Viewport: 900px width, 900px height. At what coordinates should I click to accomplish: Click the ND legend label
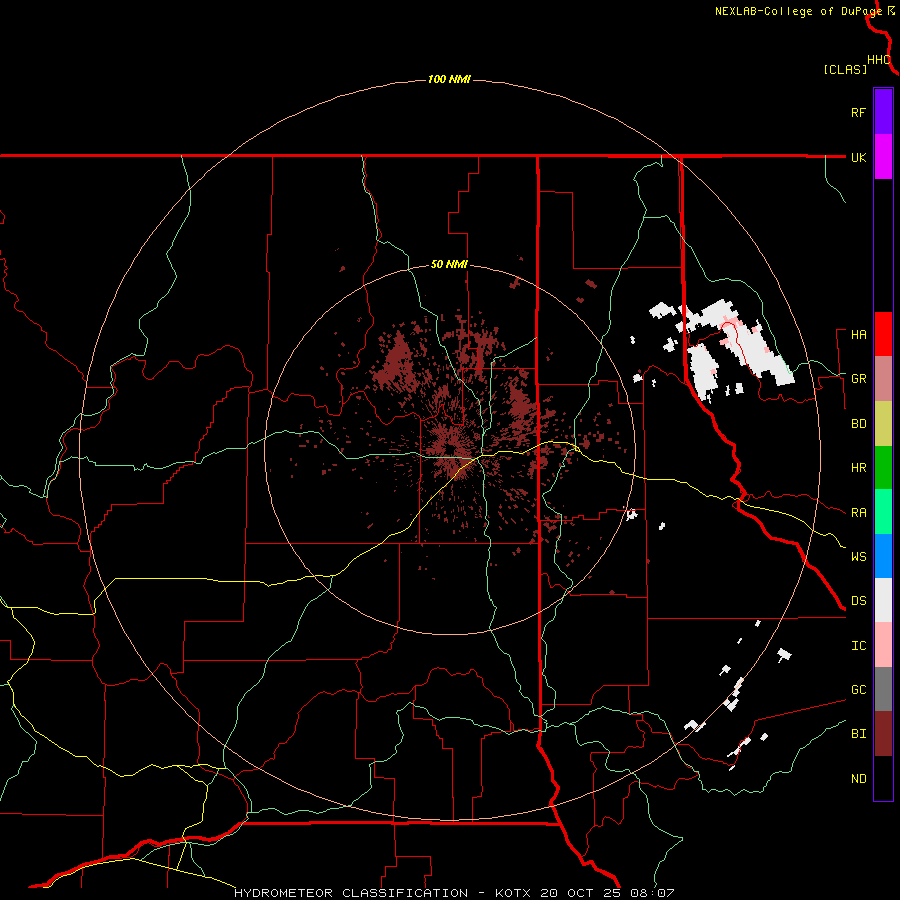tap(858, 779)
